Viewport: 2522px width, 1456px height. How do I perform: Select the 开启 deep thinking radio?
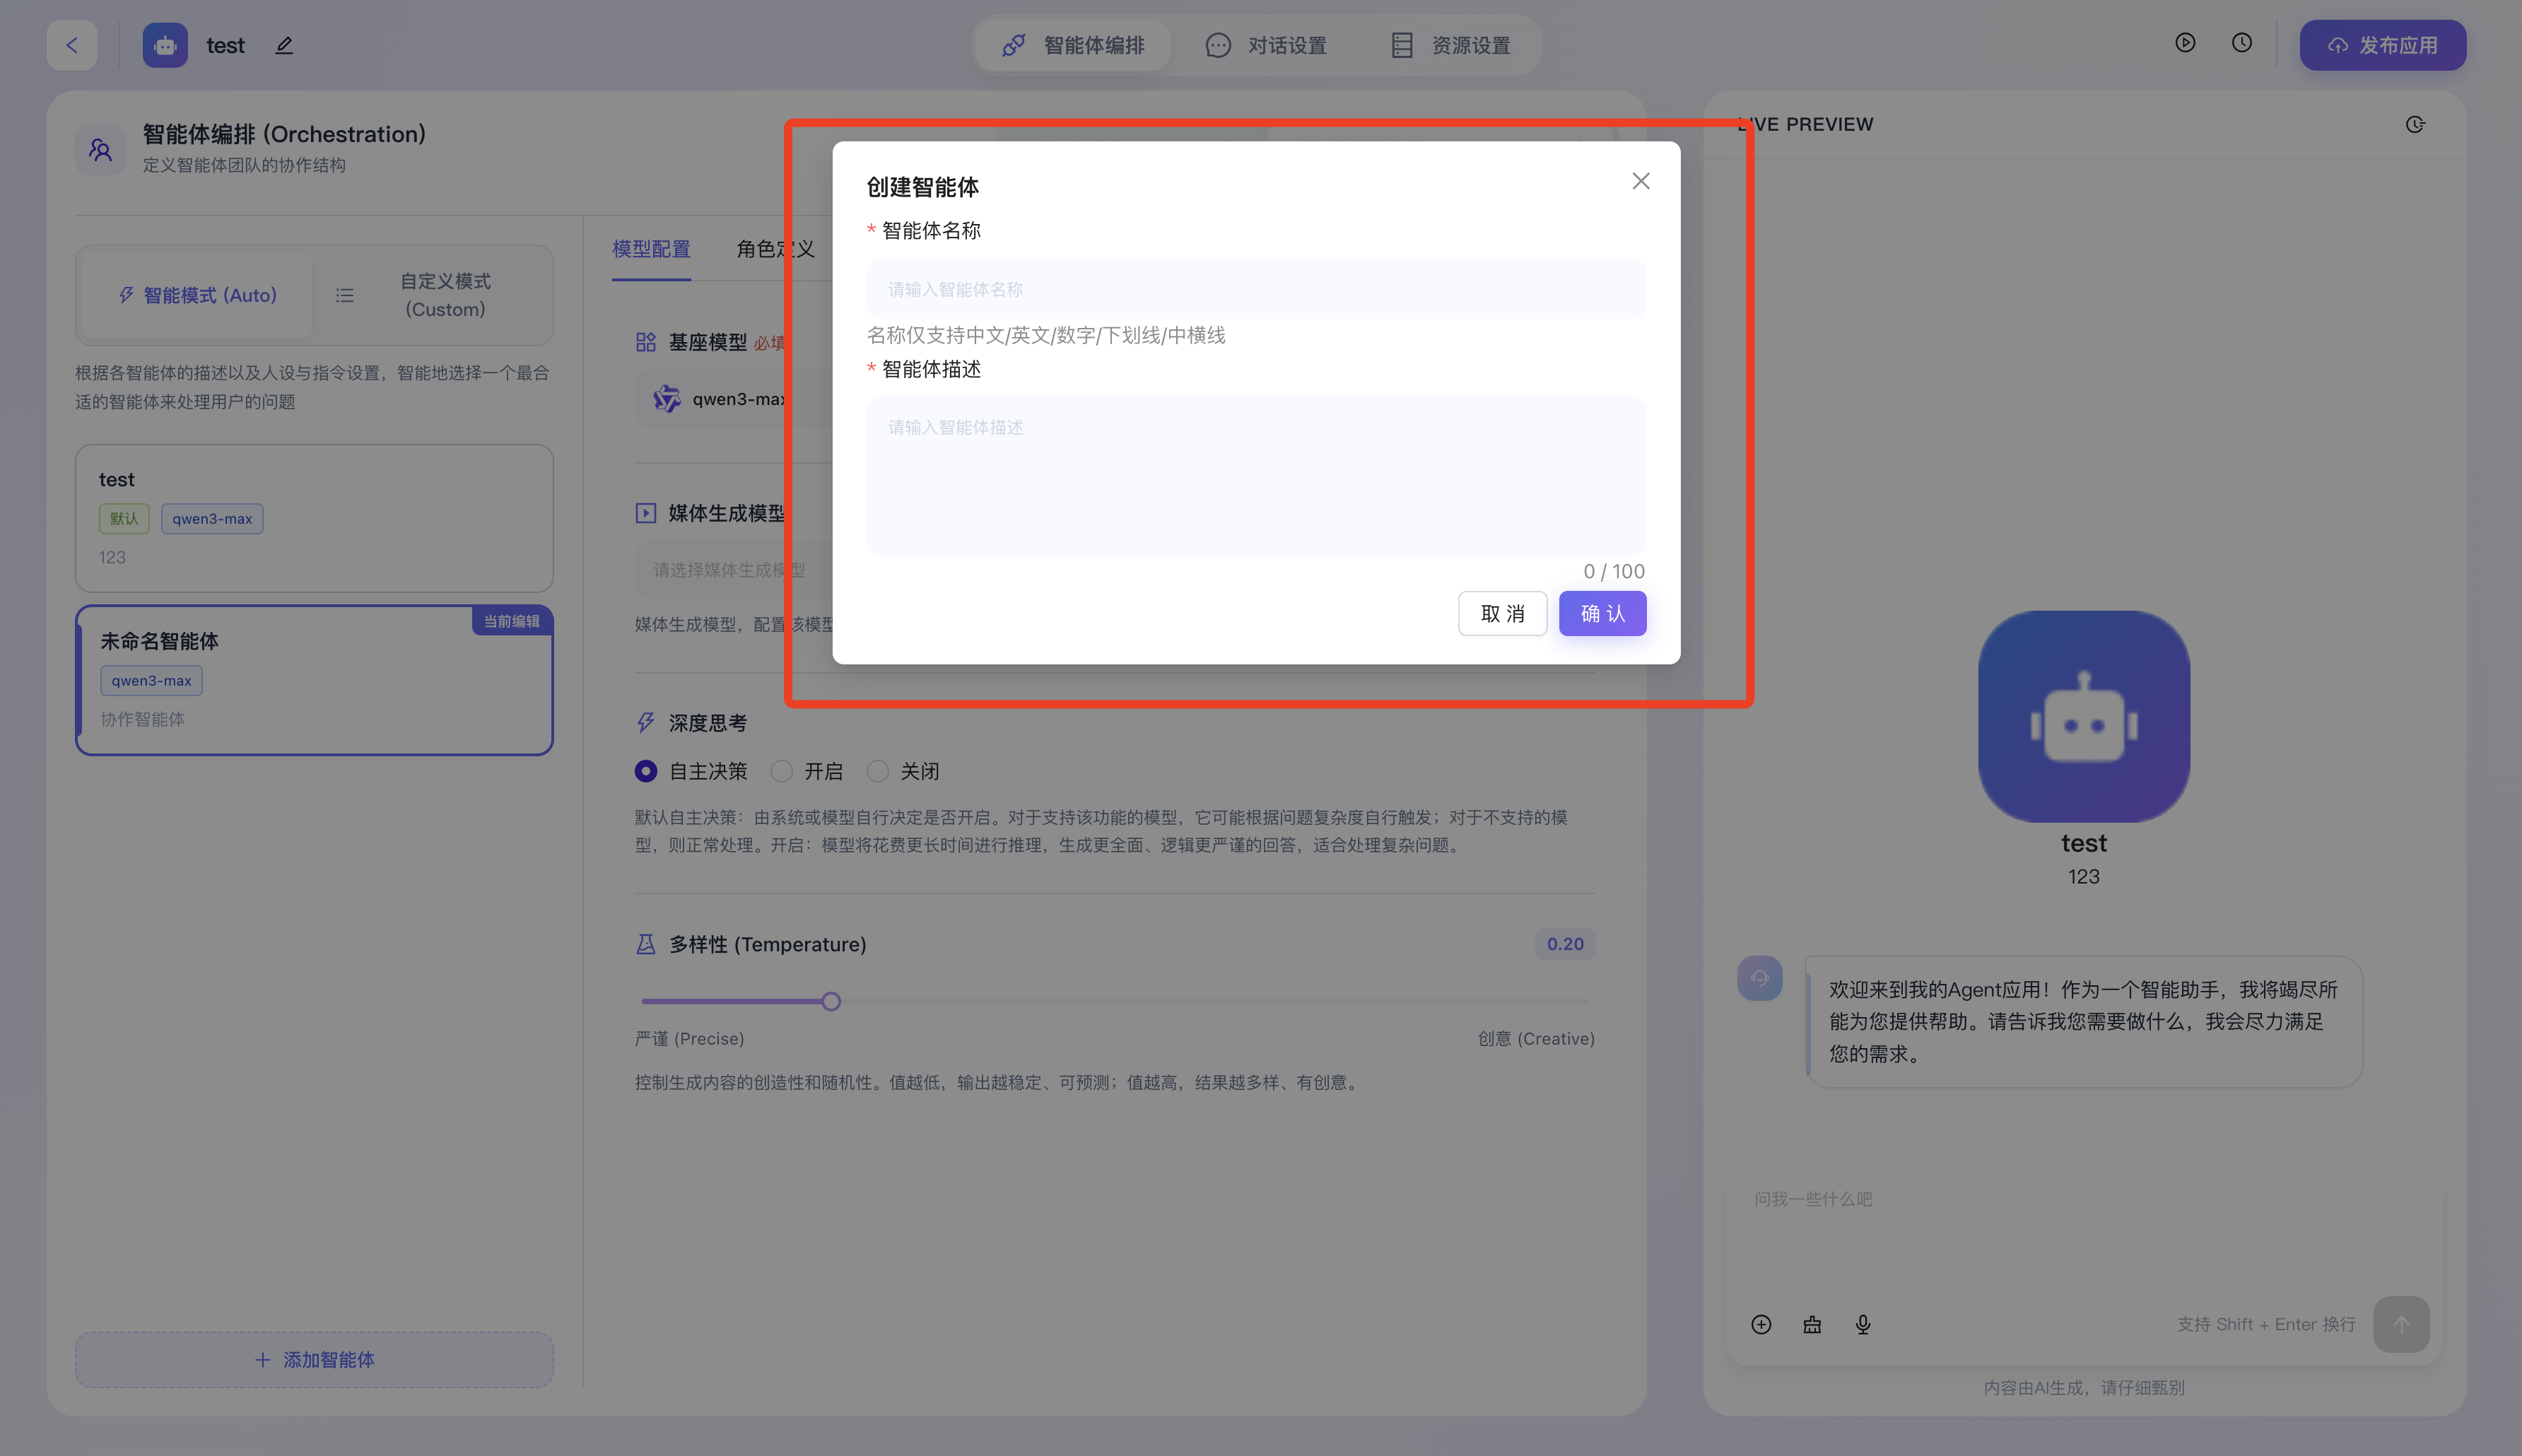pyautogui.click(x=782, y=771)
